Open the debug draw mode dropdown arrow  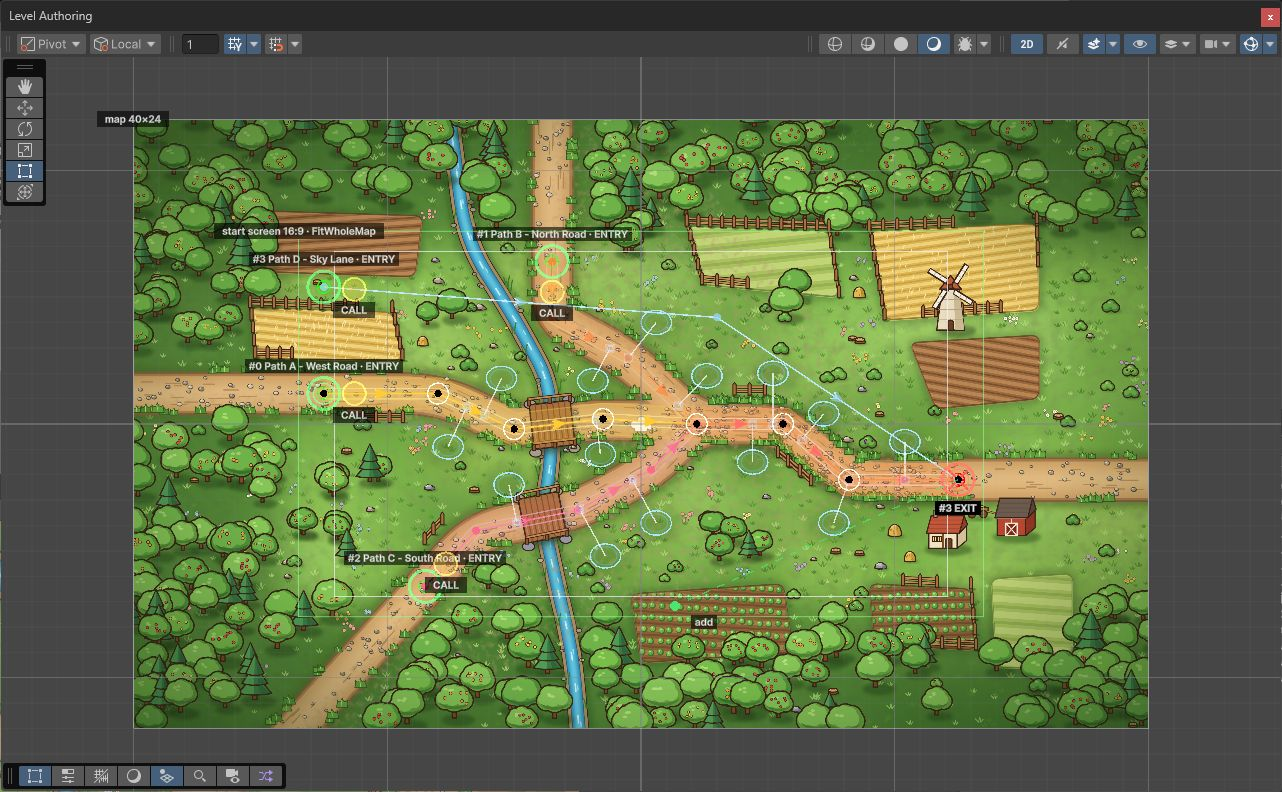pyautogui.click(x=985, y=44)
